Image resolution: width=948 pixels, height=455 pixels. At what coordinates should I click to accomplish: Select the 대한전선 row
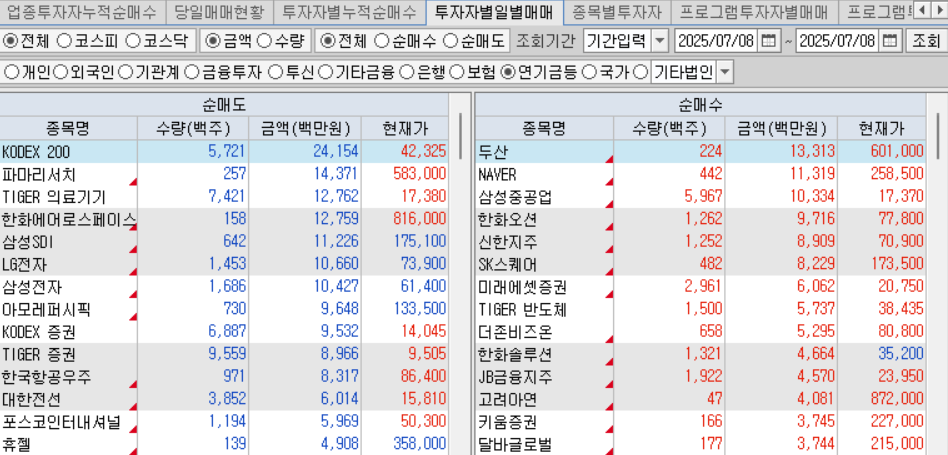pos(224,400)
